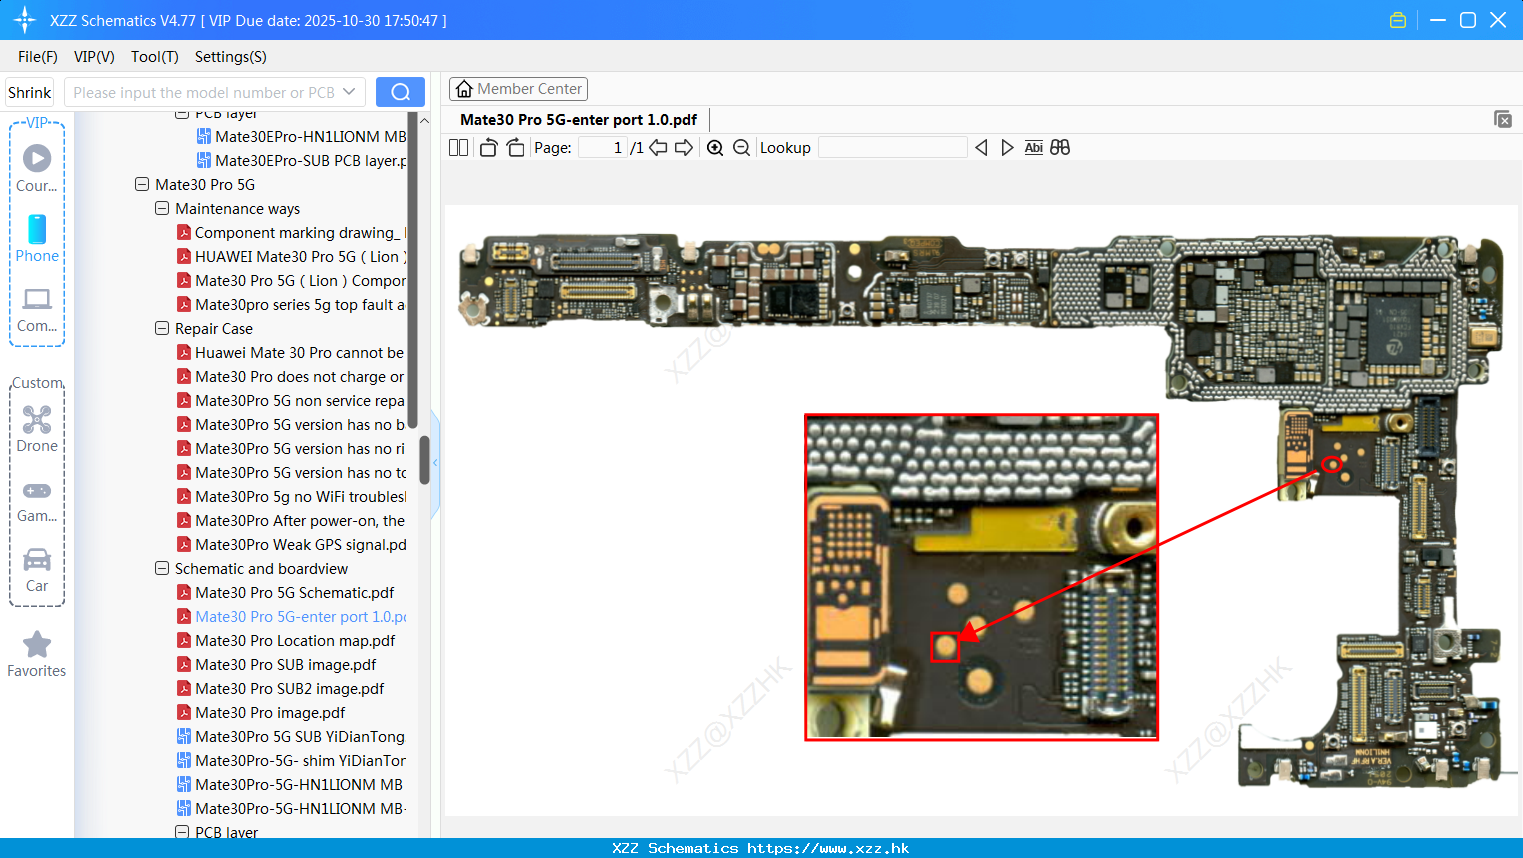Collapse the Repair Case folder
1523x858 pixels.
(162, 328)
